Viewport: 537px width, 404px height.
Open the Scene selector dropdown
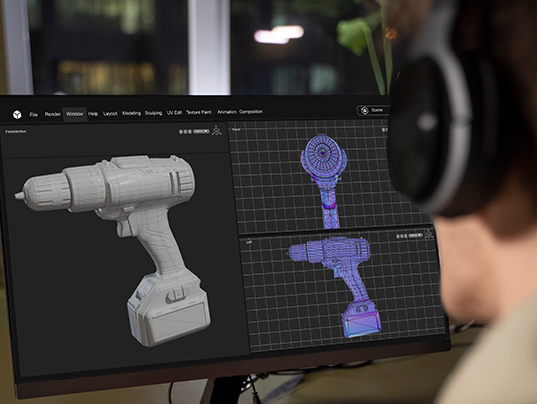(x=374, y=110)
